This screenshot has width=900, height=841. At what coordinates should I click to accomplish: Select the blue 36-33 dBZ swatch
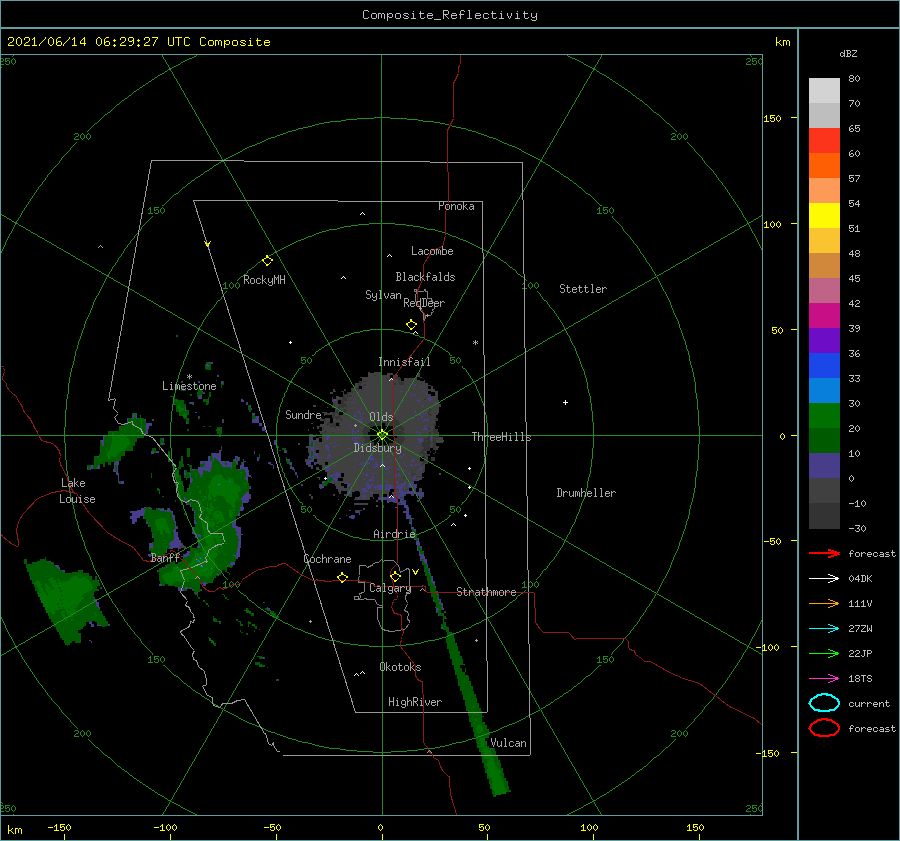(824, 365)
